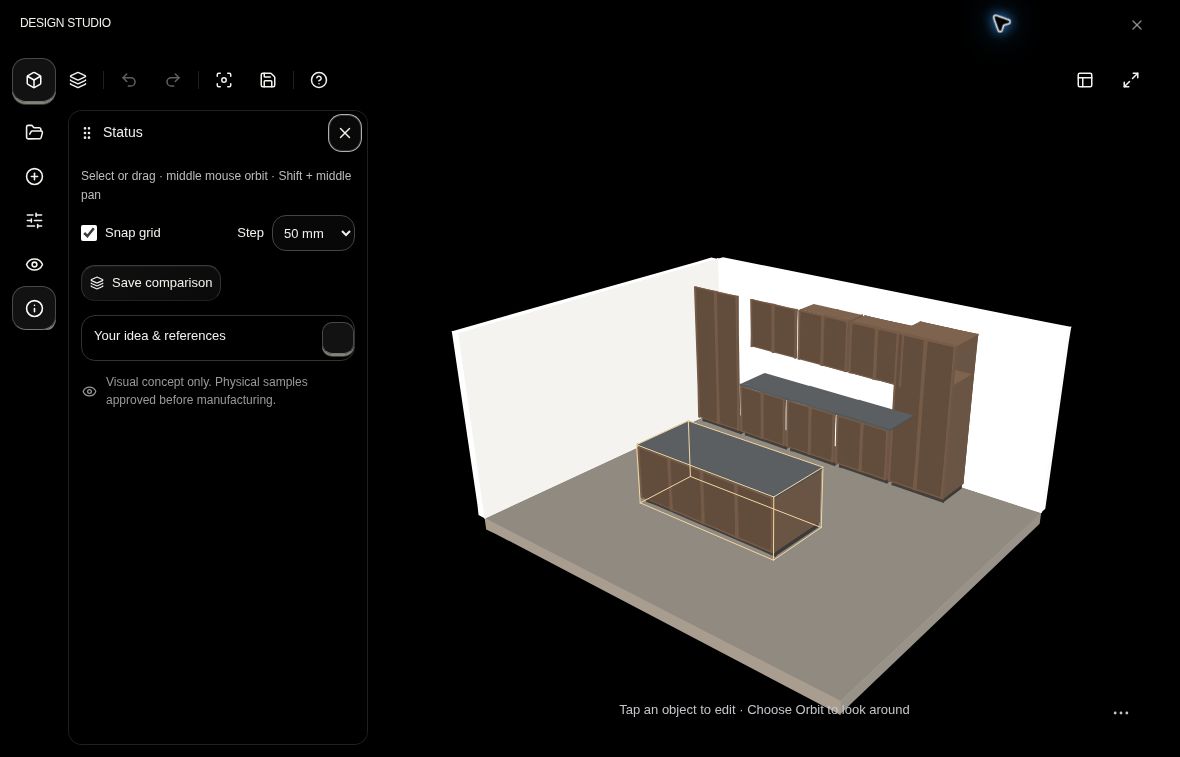
Task: Close the Design Studio window
Action: point(1136,25)
